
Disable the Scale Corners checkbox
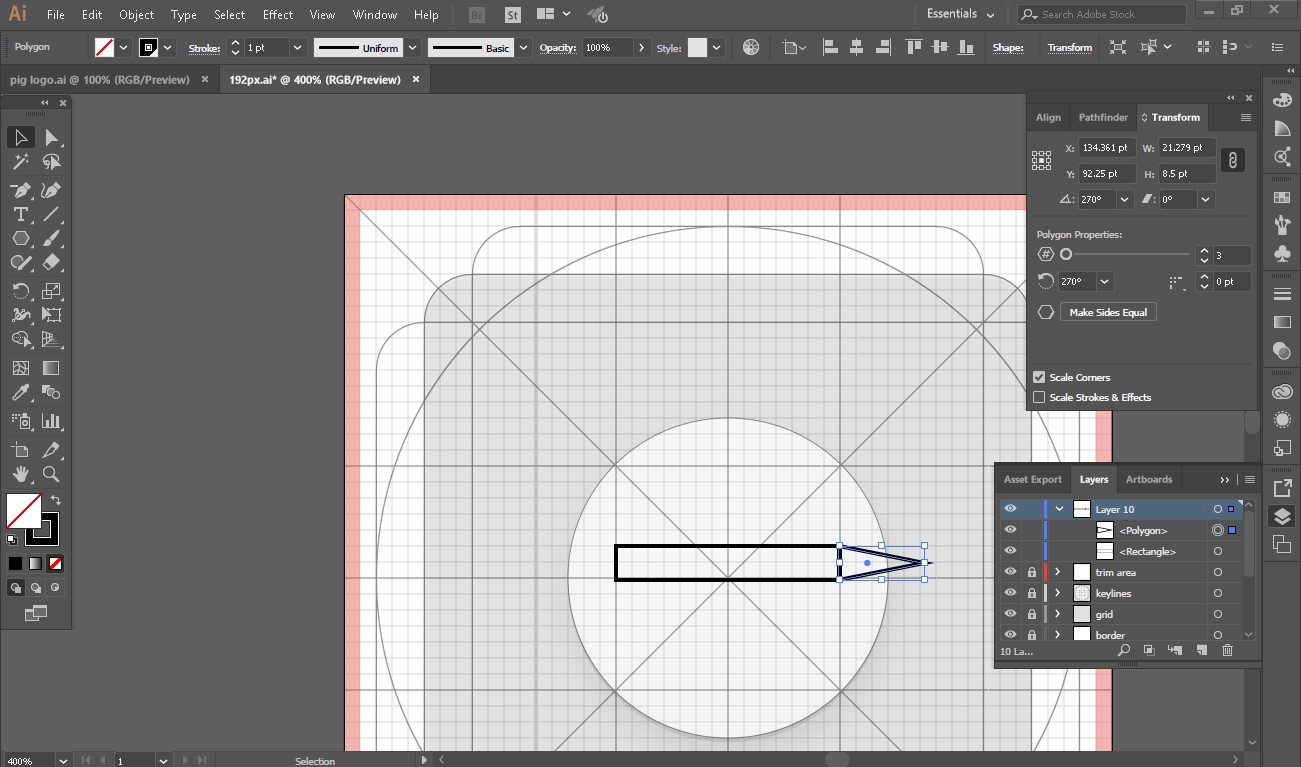point(1039,378)
